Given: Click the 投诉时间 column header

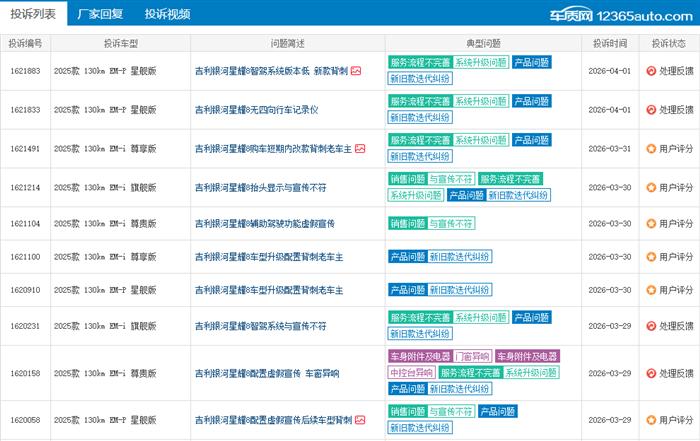Looking at the screenshot, I should [610, 44].
